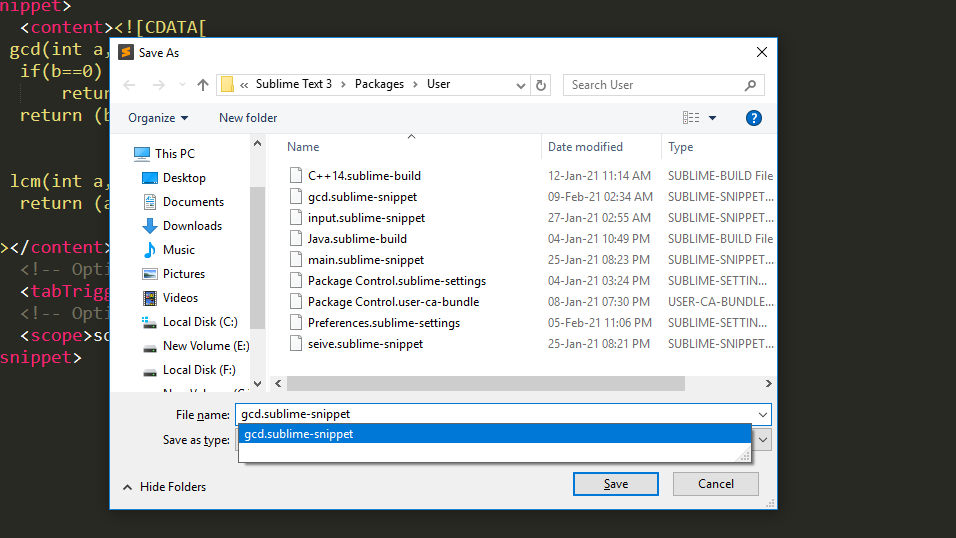The width and height of the screenshot is (956, 538).
Task: Select Package Control.sublime-settings file
Action: click(x=396, y=281)
